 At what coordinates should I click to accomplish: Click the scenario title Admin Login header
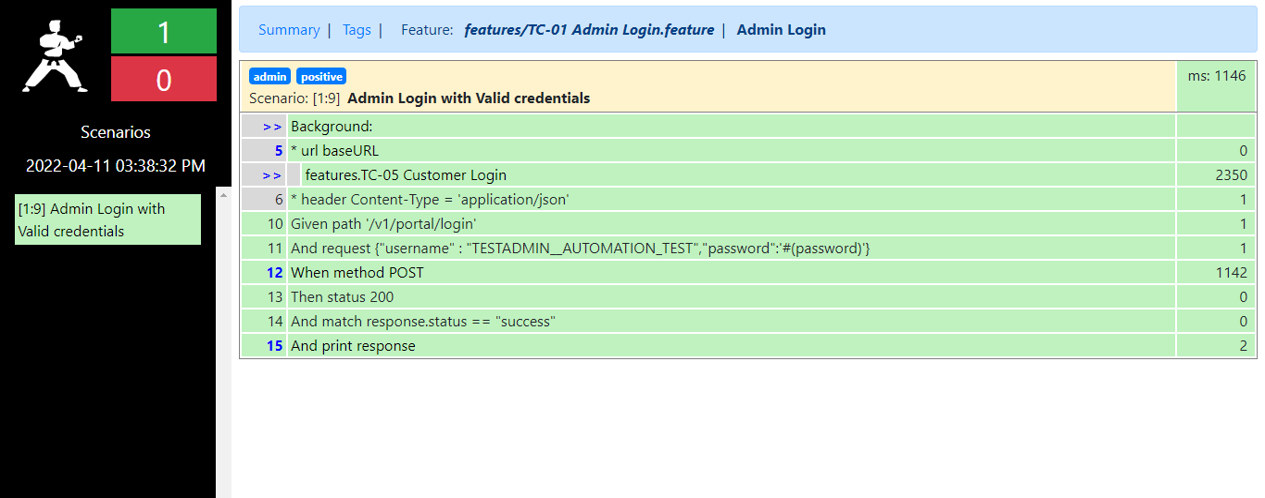(468, 98)
